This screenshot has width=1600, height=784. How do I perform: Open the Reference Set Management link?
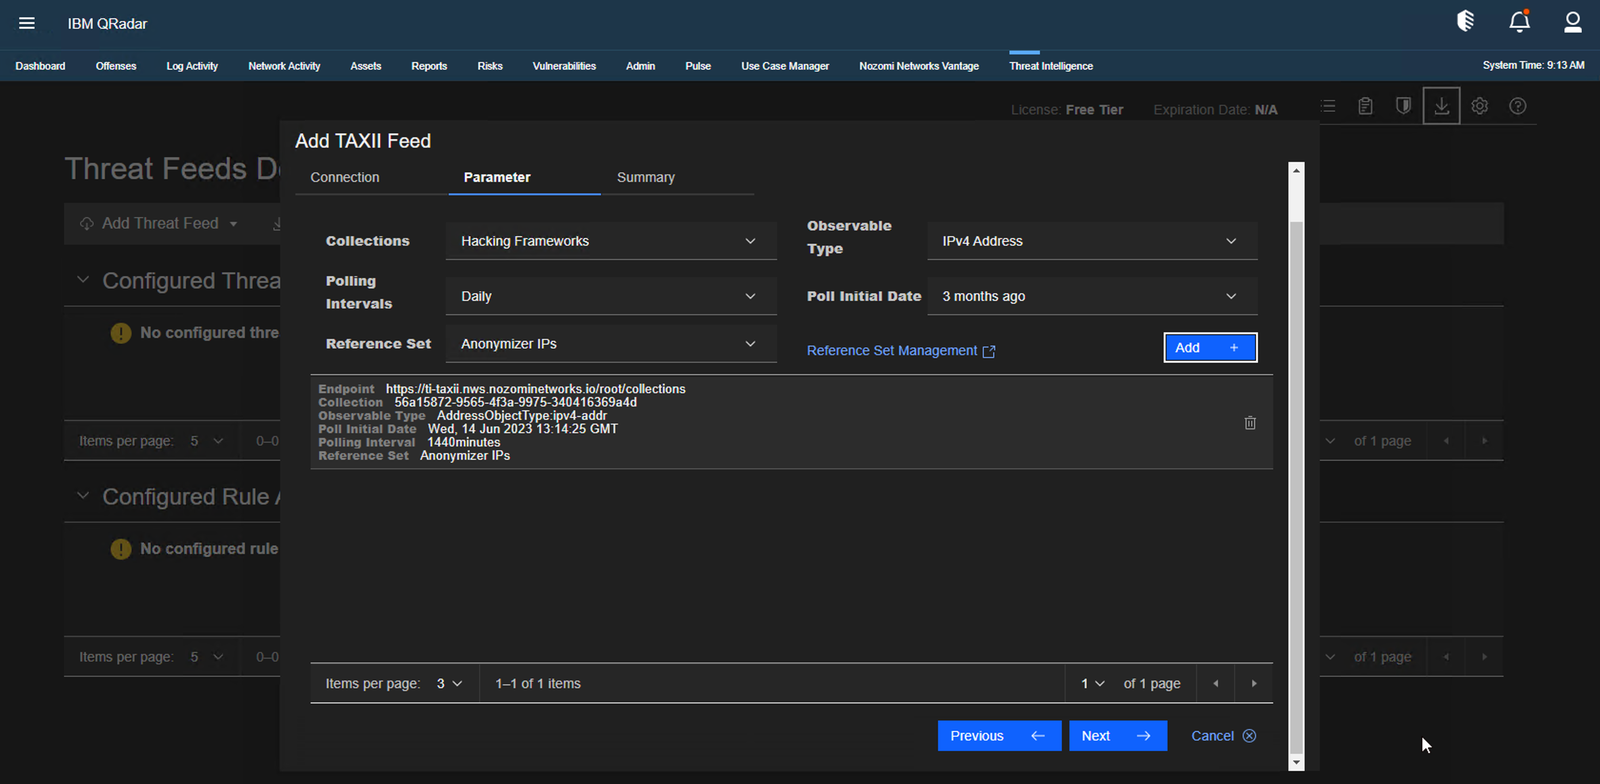901,351
